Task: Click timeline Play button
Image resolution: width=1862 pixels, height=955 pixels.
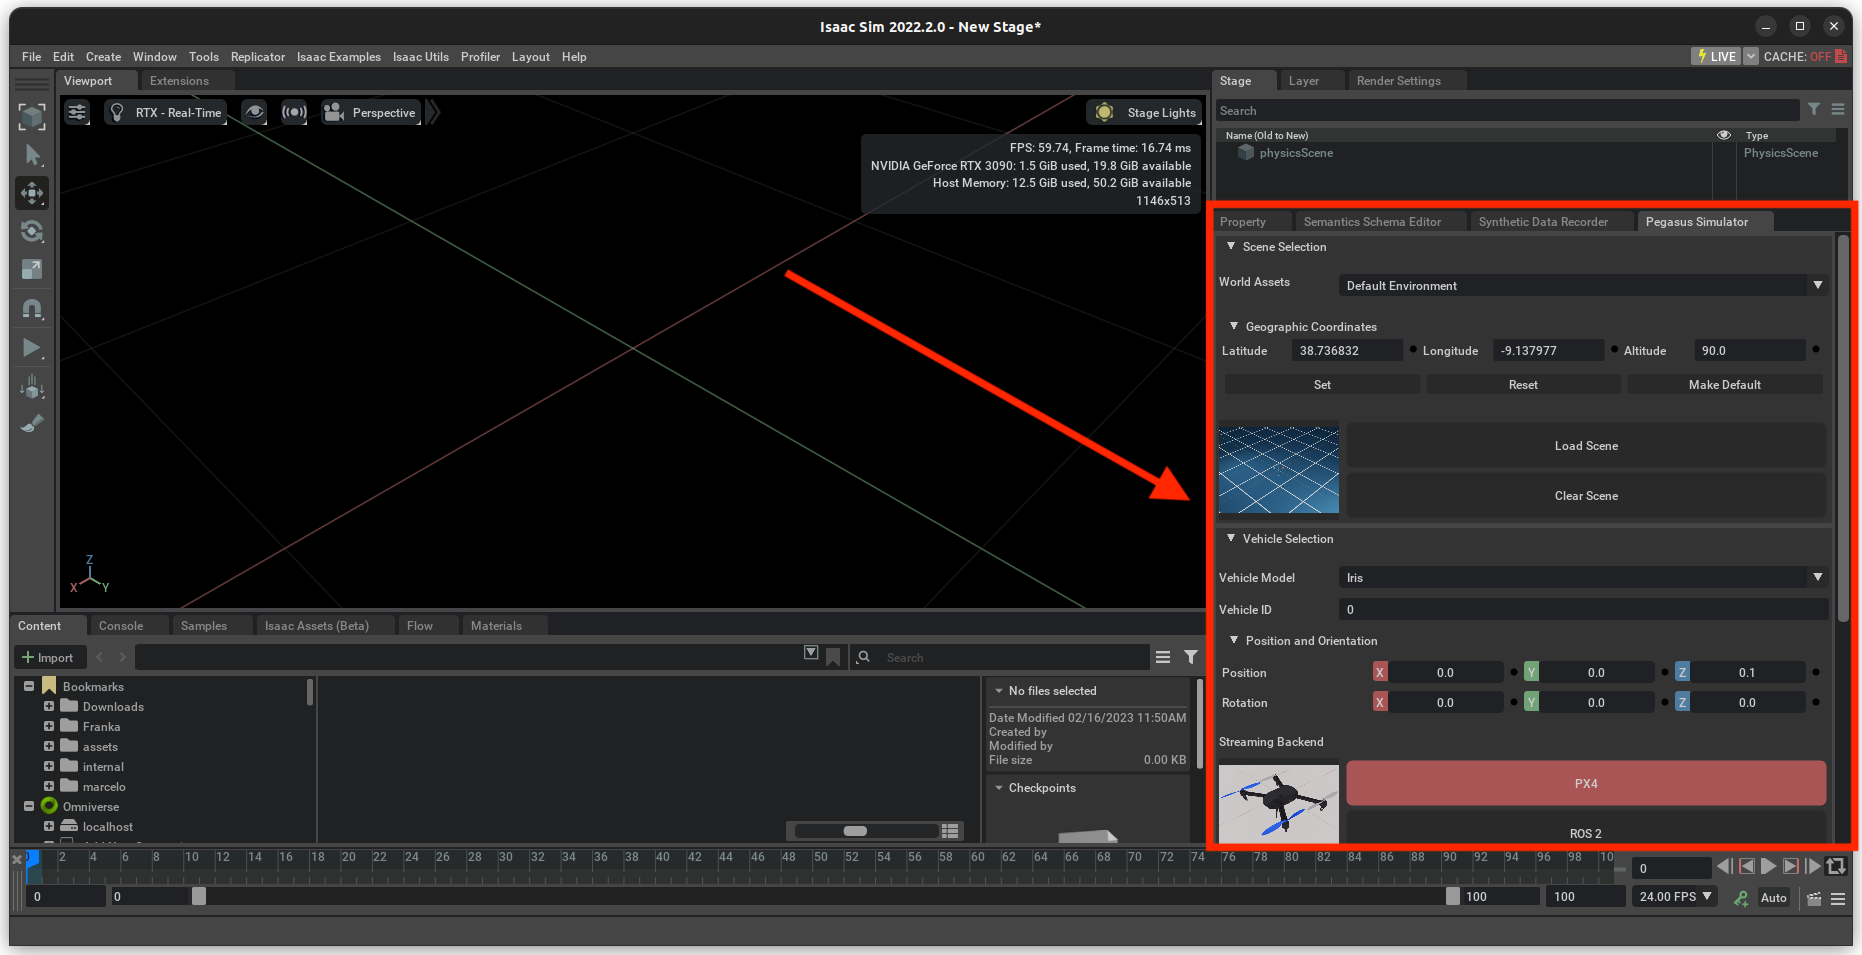Action: 1768,867
